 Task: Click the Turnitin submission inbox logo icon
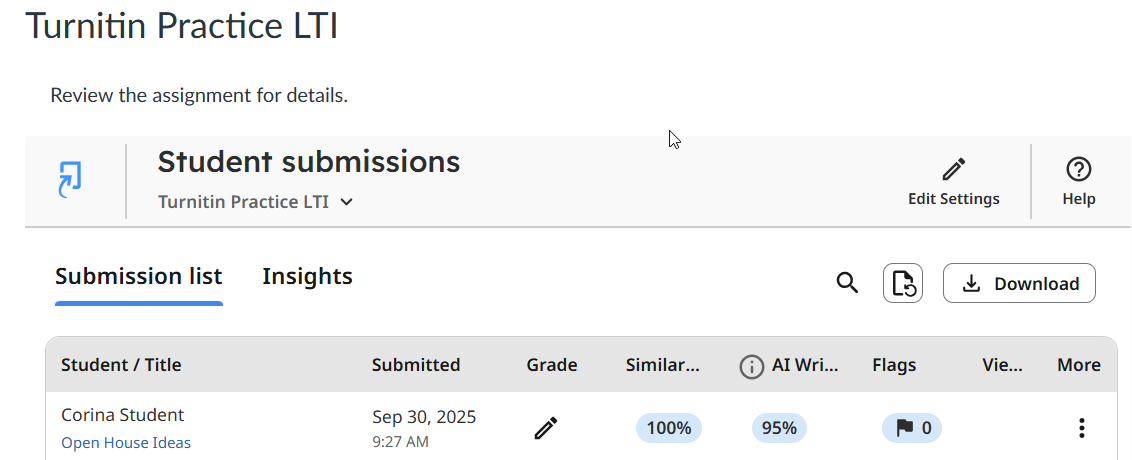click(x=69, y=180)
